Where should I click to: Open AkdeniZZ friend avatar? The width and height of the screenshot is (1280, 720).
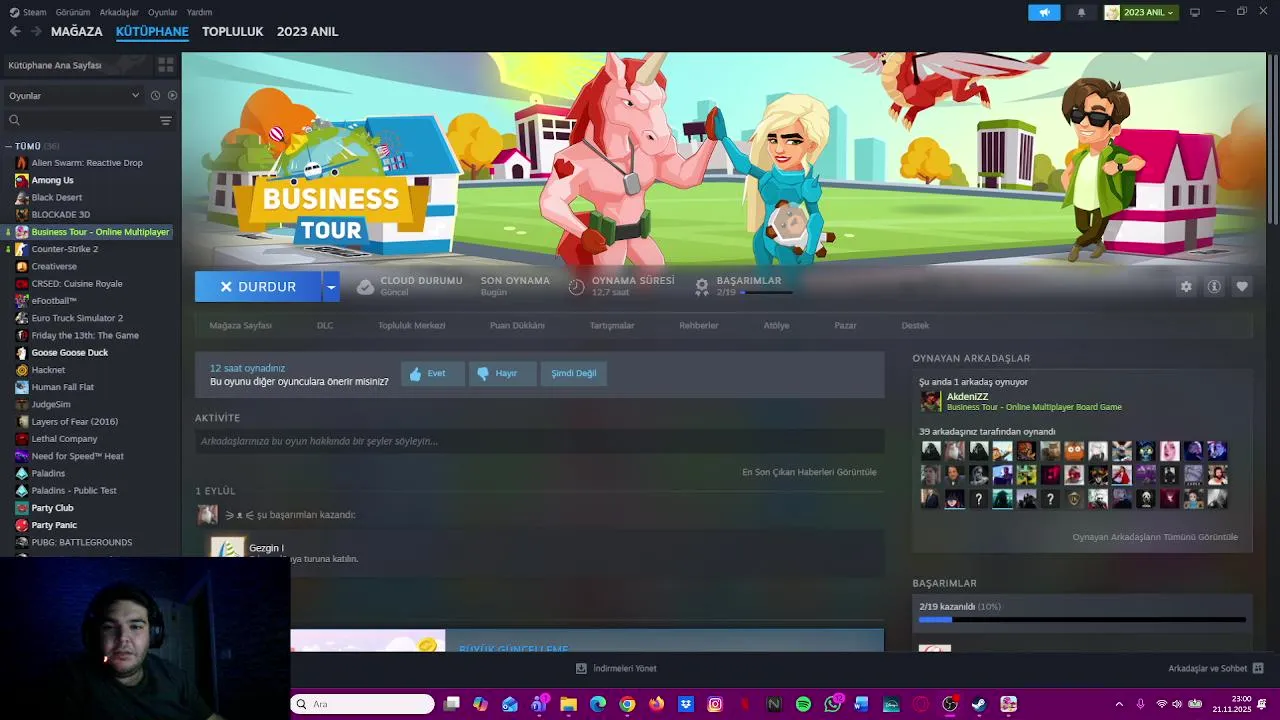(x=931, y=401)
